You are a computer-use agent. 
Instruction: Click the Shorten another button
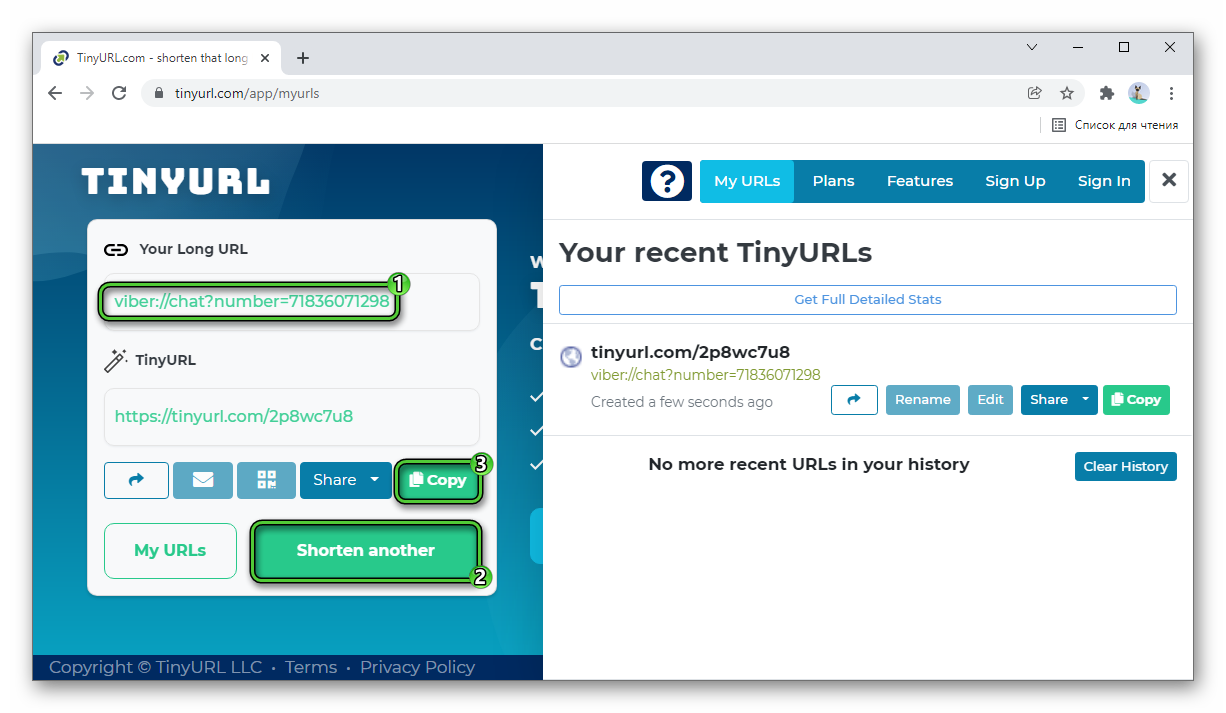click(366, 551)
